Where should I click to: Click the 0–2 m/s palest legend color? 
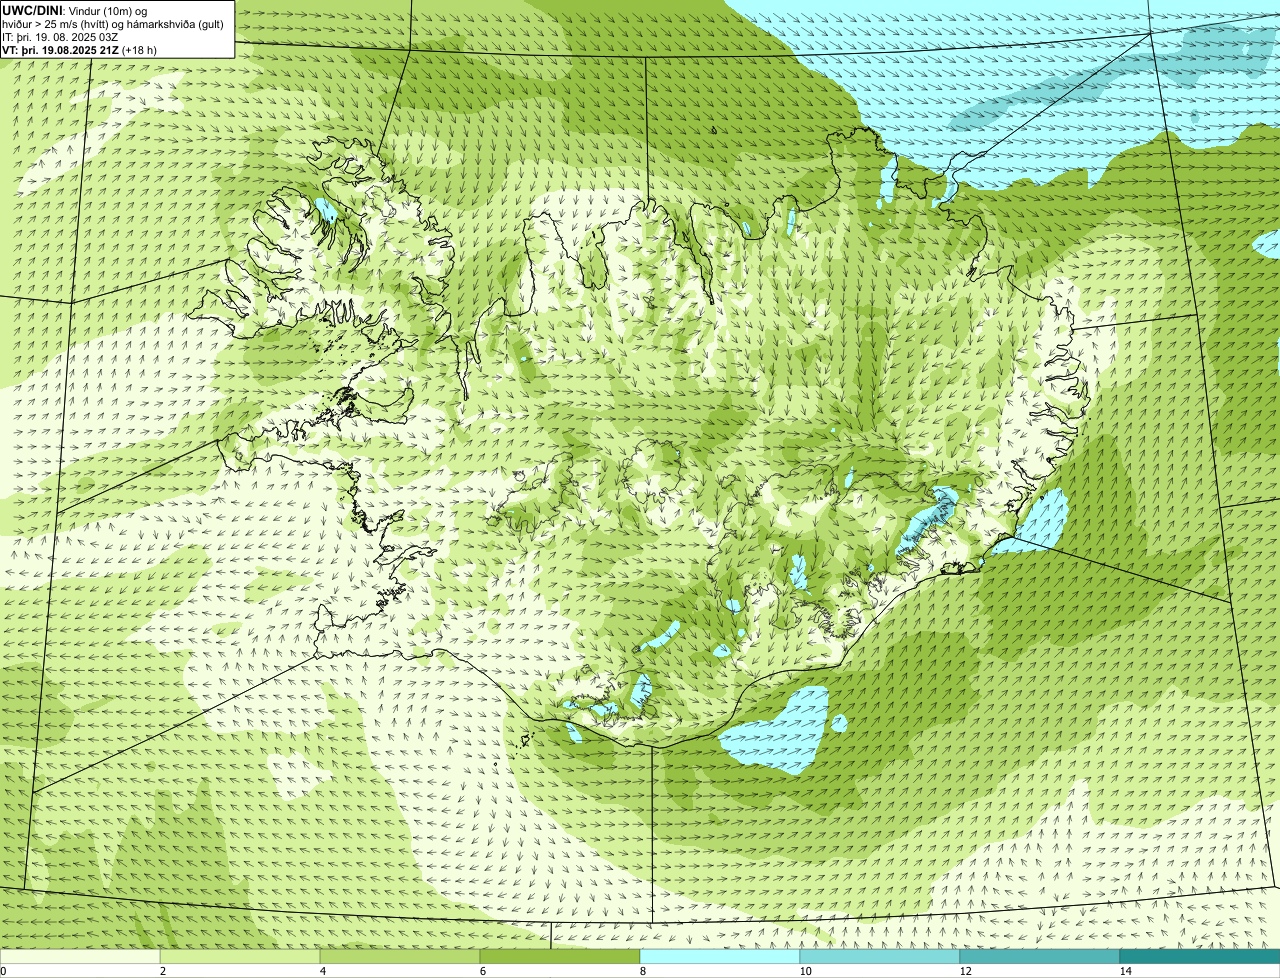pos(80,956)
